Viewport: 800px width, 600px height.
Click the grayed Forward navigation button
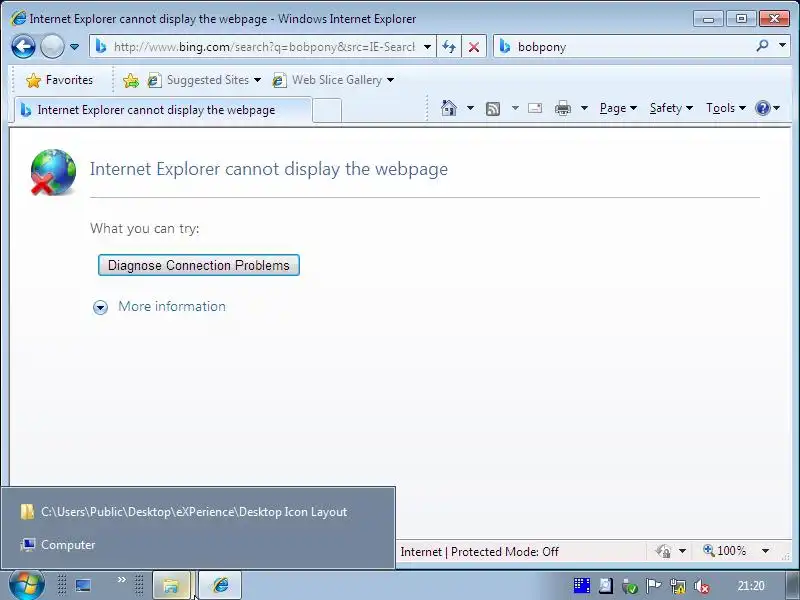52,47
